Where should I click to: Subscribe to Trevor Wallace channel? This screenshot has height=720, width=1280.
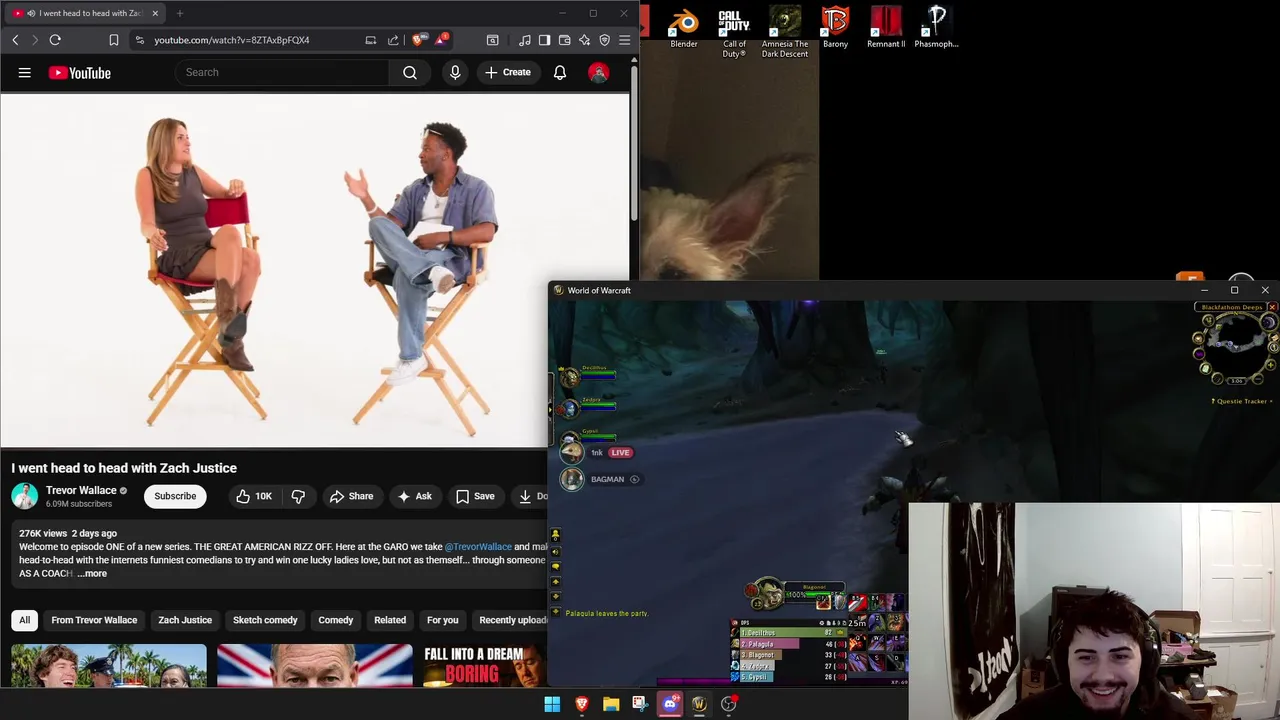175,496
